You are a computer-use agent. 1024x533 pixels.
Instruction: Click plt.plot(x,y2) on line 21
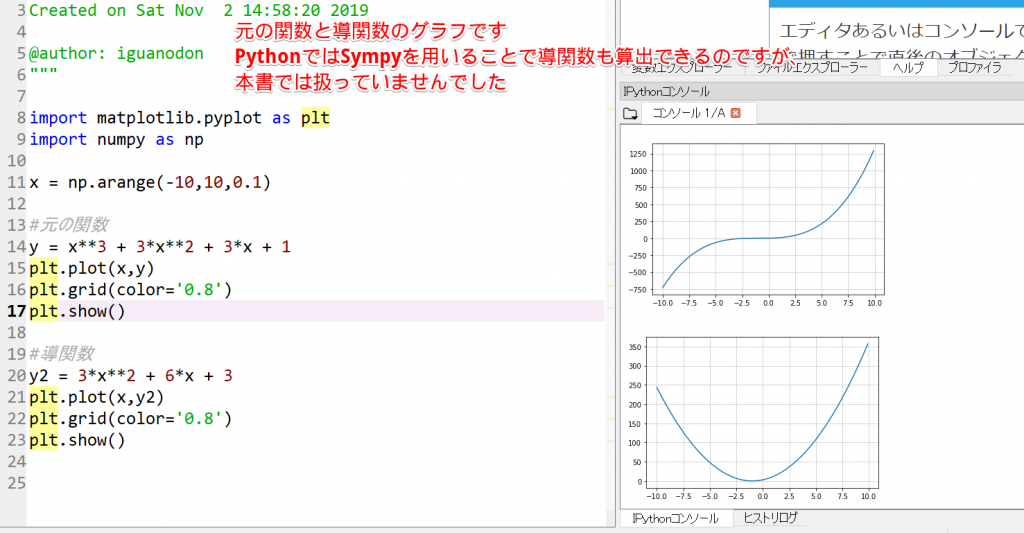pos(97,396)
